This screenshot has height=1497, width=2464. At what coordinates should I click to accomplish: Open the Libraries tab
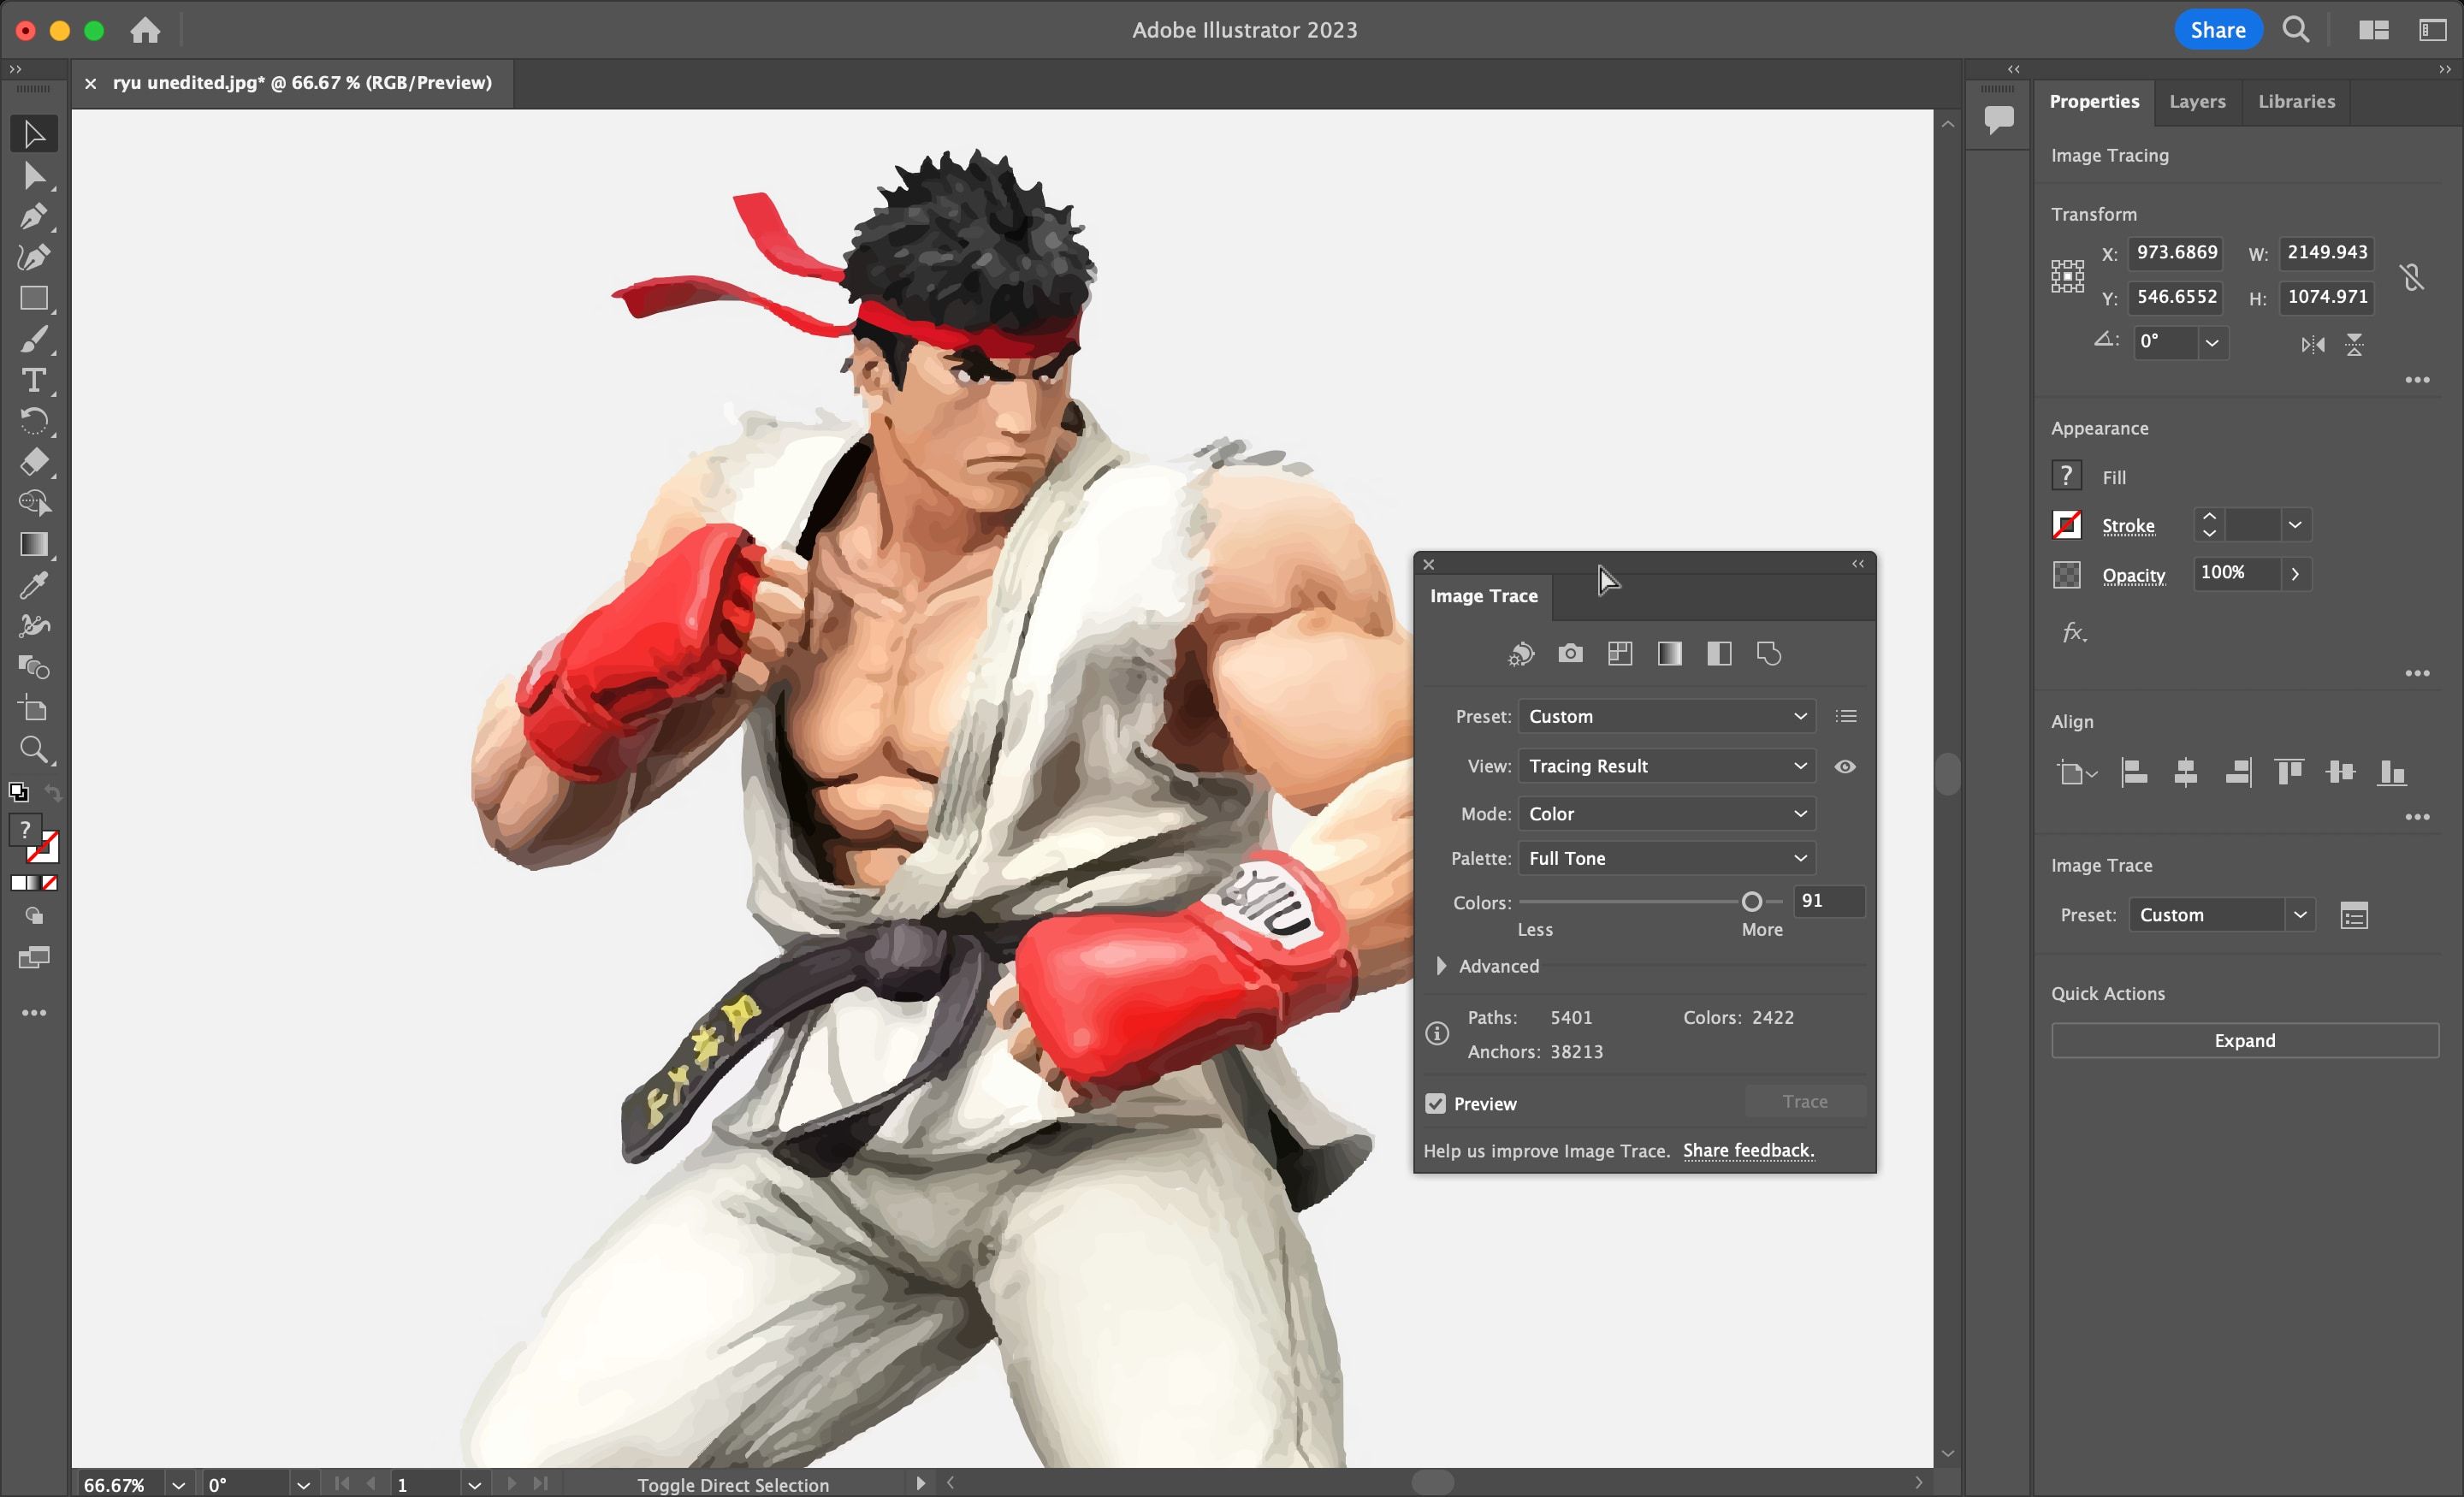click(2295, 102)
